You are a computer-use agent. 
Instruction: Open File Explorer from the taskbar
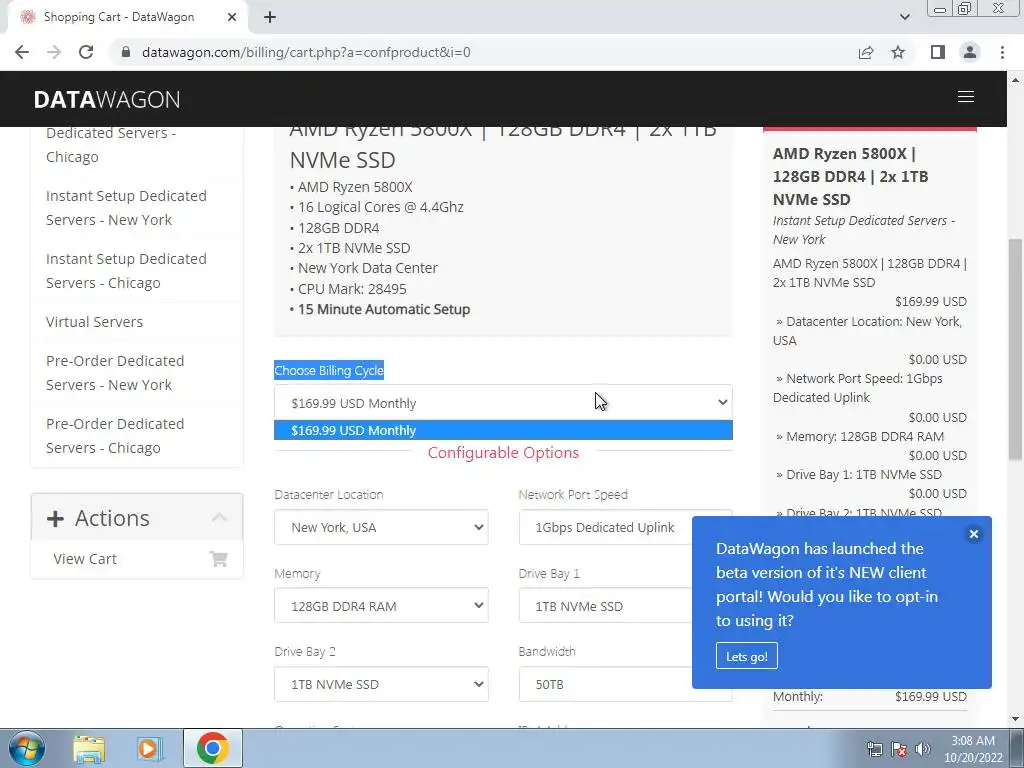(89, 749)
